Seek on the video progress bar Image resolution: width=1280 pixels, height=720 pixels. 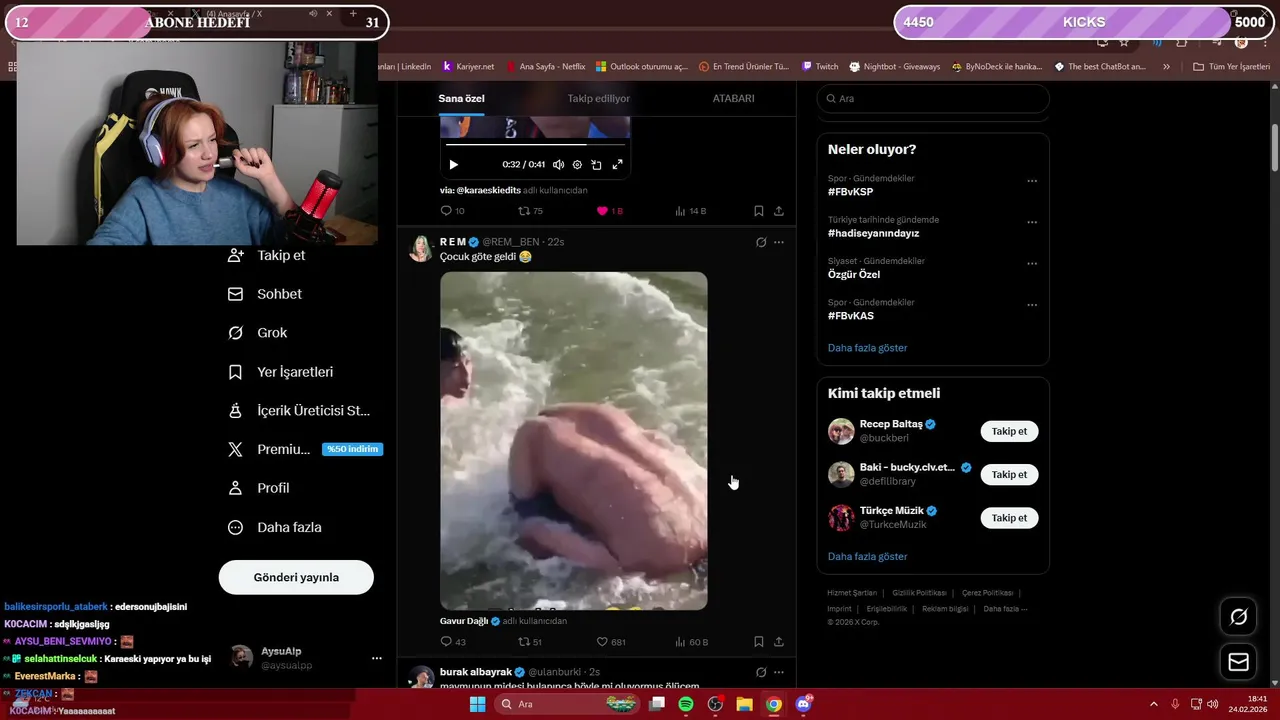tap(535, 144)
